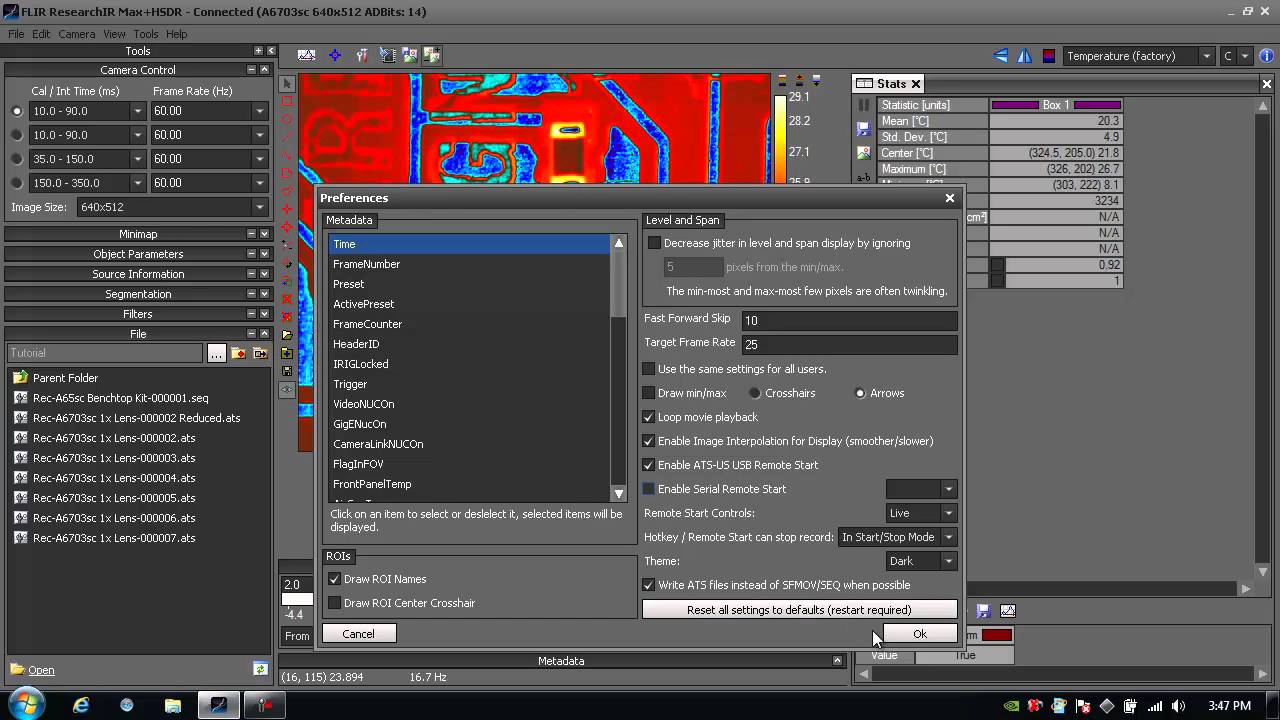Click Ok in Preferences dialog
Image resolution: width=1280 pixels, height=720 pixels.
(x=920, y=634)
